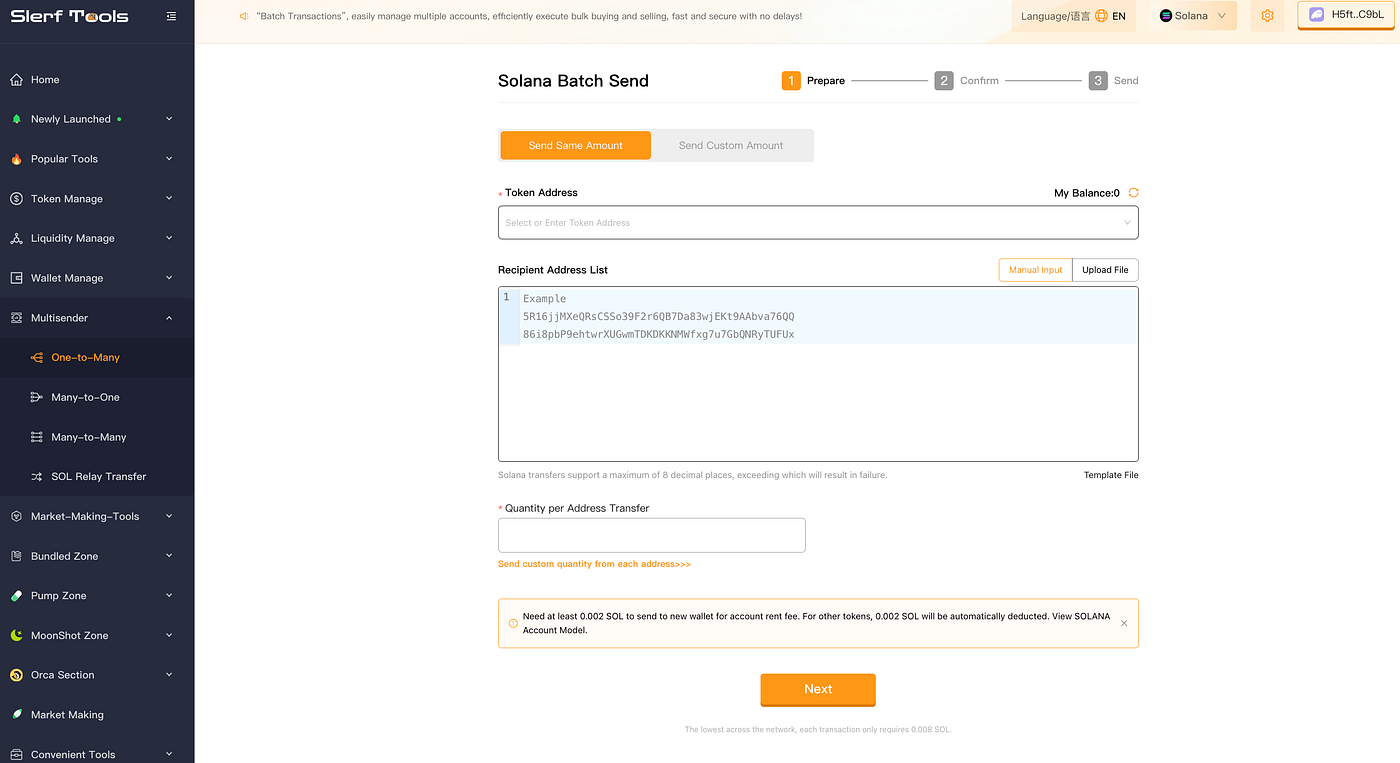The width and height of the screenshot is (1400, 763).
Task: Open wallet H5ft..C9bL button
Action: 1345,15
